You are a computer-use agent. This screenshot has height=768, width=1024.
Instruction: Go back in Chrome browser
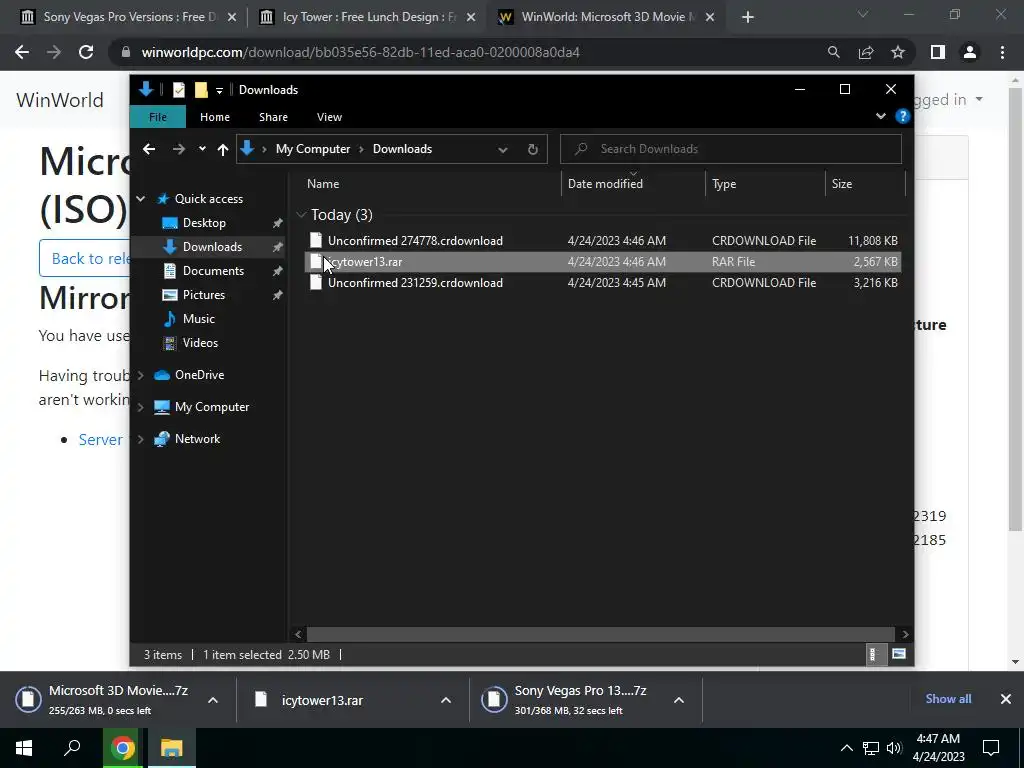(22, 52)
